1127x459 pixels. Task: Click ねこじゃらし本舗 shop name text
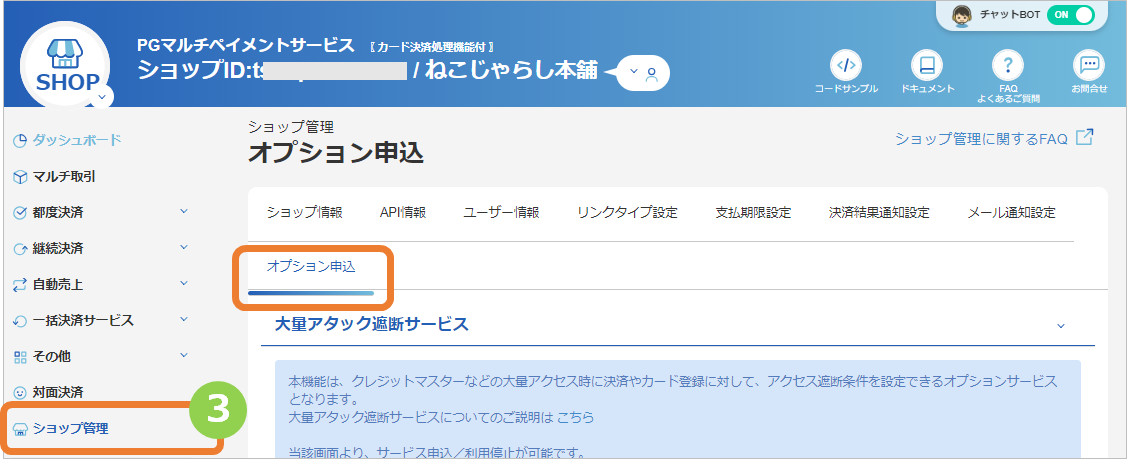511,71
